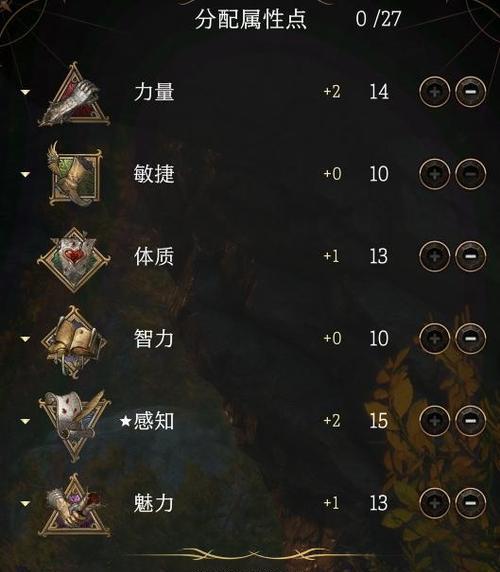
Task: Decrease Strength (力量) with minus button
Action: [x=470, y=92]
